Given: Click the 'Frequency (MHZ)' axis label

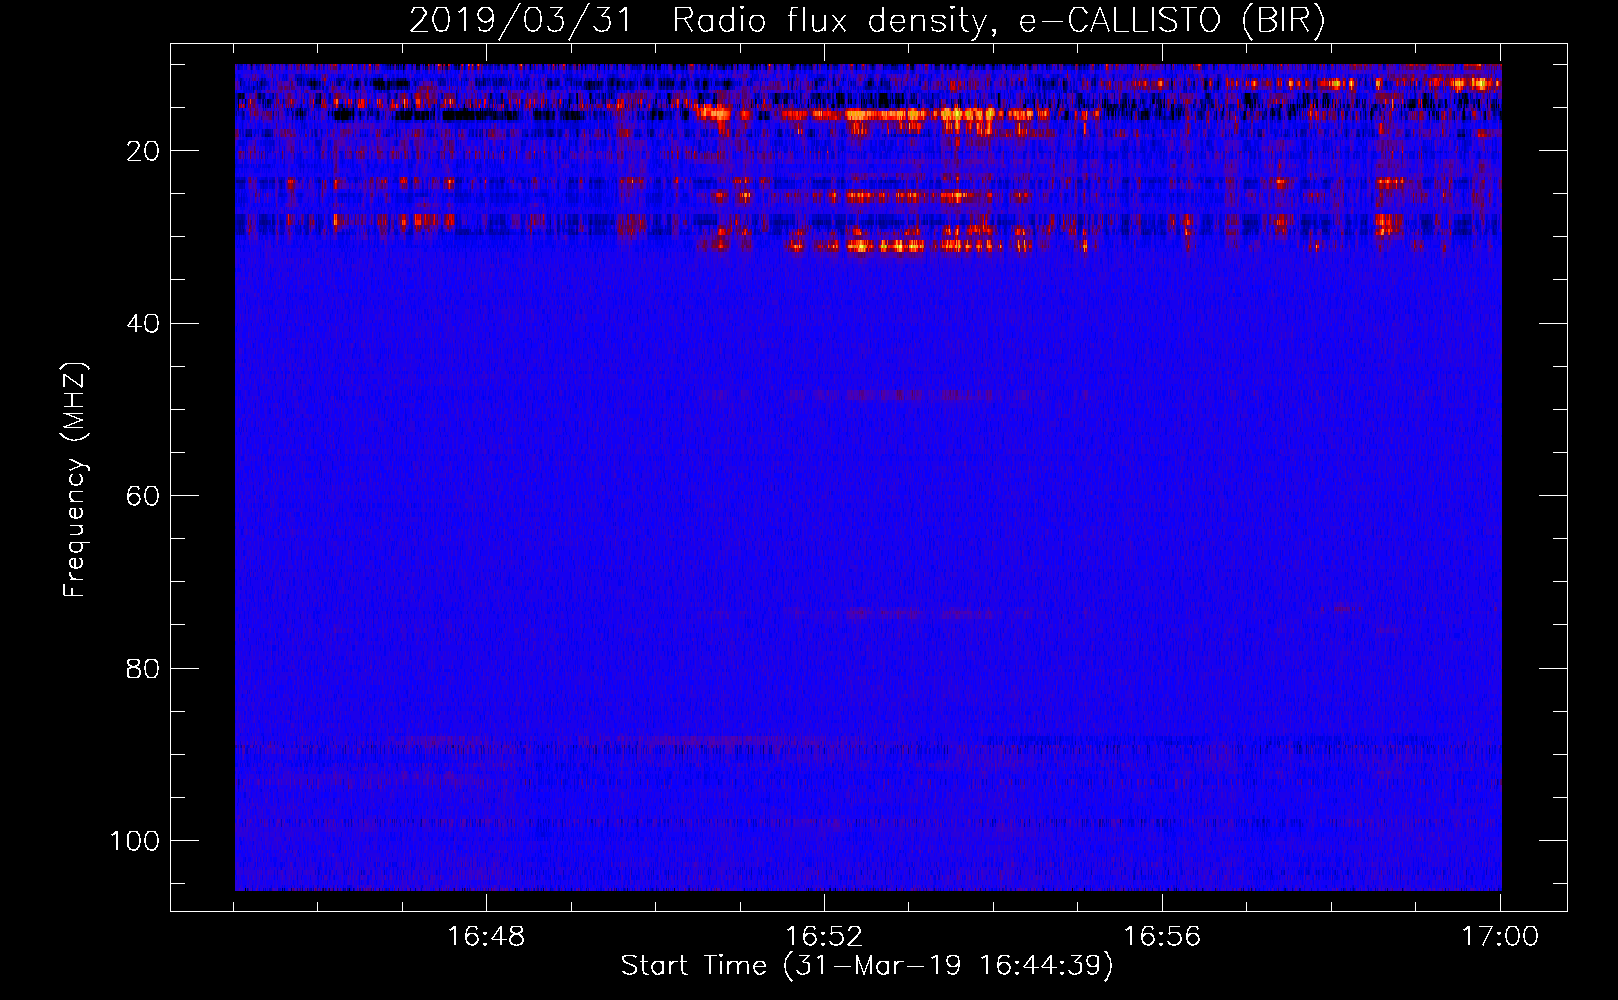Looking at the screenshot, I should click(75, 480).
